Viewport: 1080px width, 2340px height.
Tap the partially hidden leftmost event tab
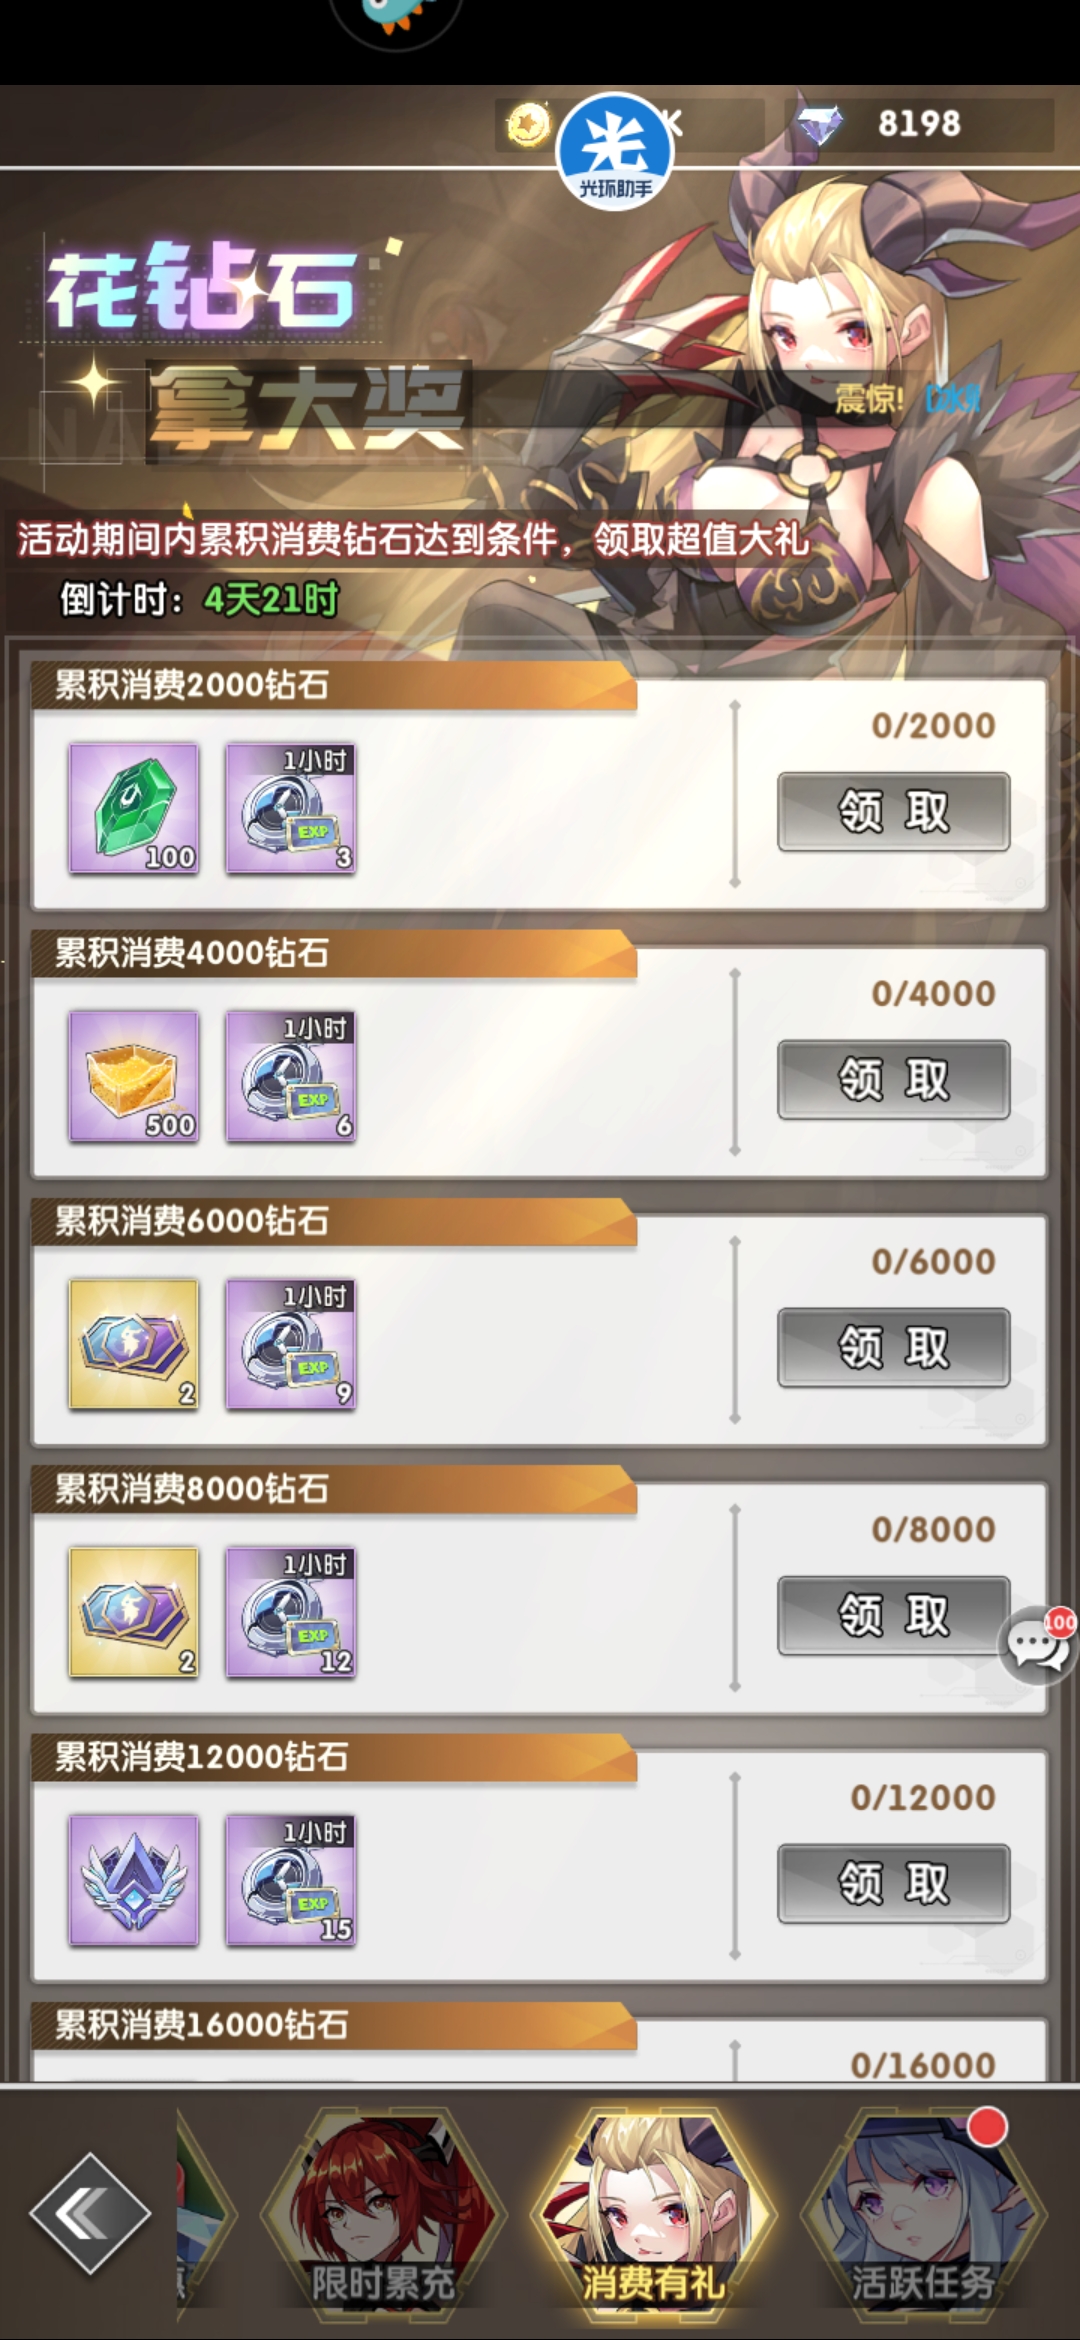tap(203, 2212)
